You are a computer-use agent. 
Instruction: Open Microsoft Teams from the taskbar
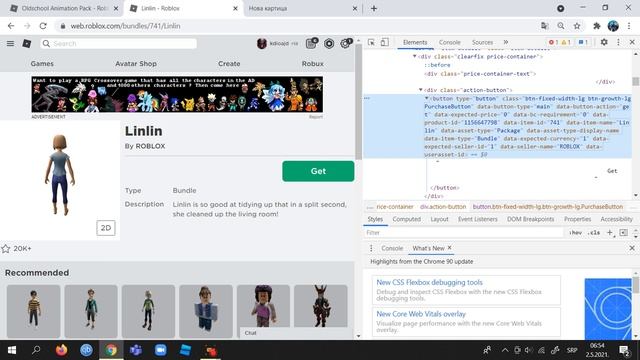136,350
